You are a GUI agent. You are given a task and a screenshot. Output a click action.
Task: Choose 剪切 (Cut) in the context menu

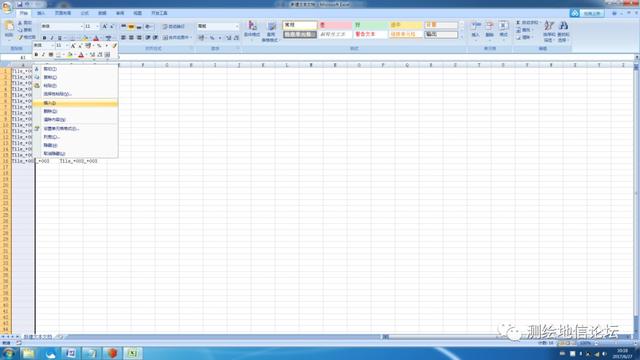pos(75,69)
